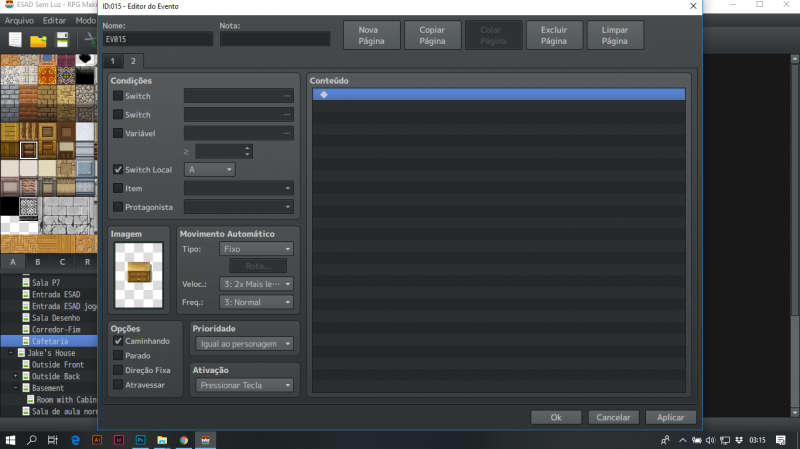
Task: Click the Aplicar button
Action: coord(670,417)
